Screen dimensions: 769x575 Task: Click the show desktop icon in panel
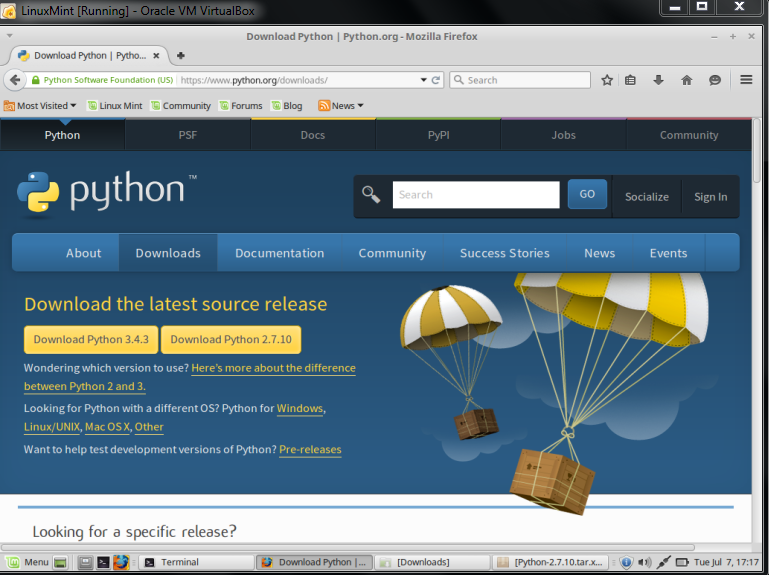60,562
